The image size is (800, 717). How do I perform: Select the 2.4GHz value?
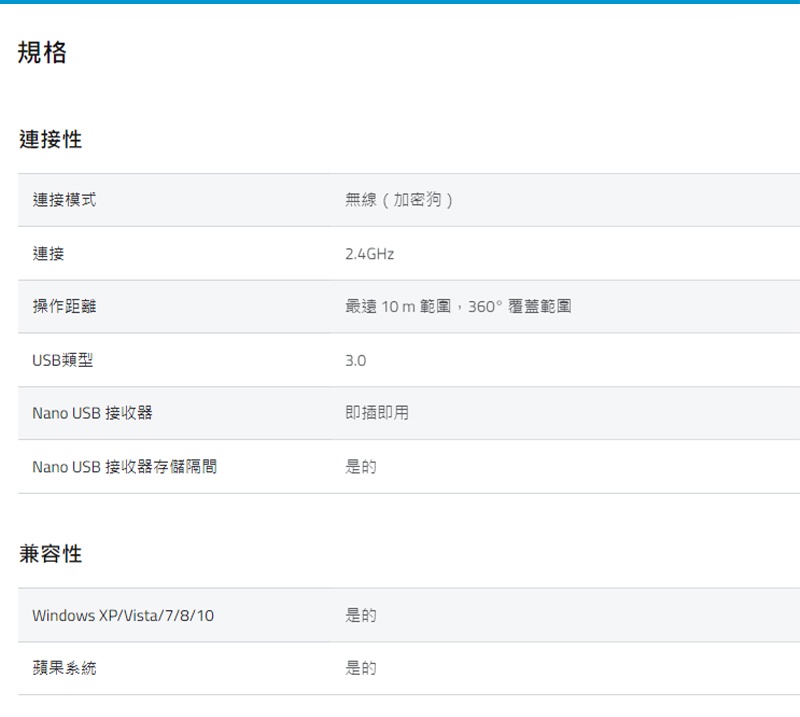point(369,254)
